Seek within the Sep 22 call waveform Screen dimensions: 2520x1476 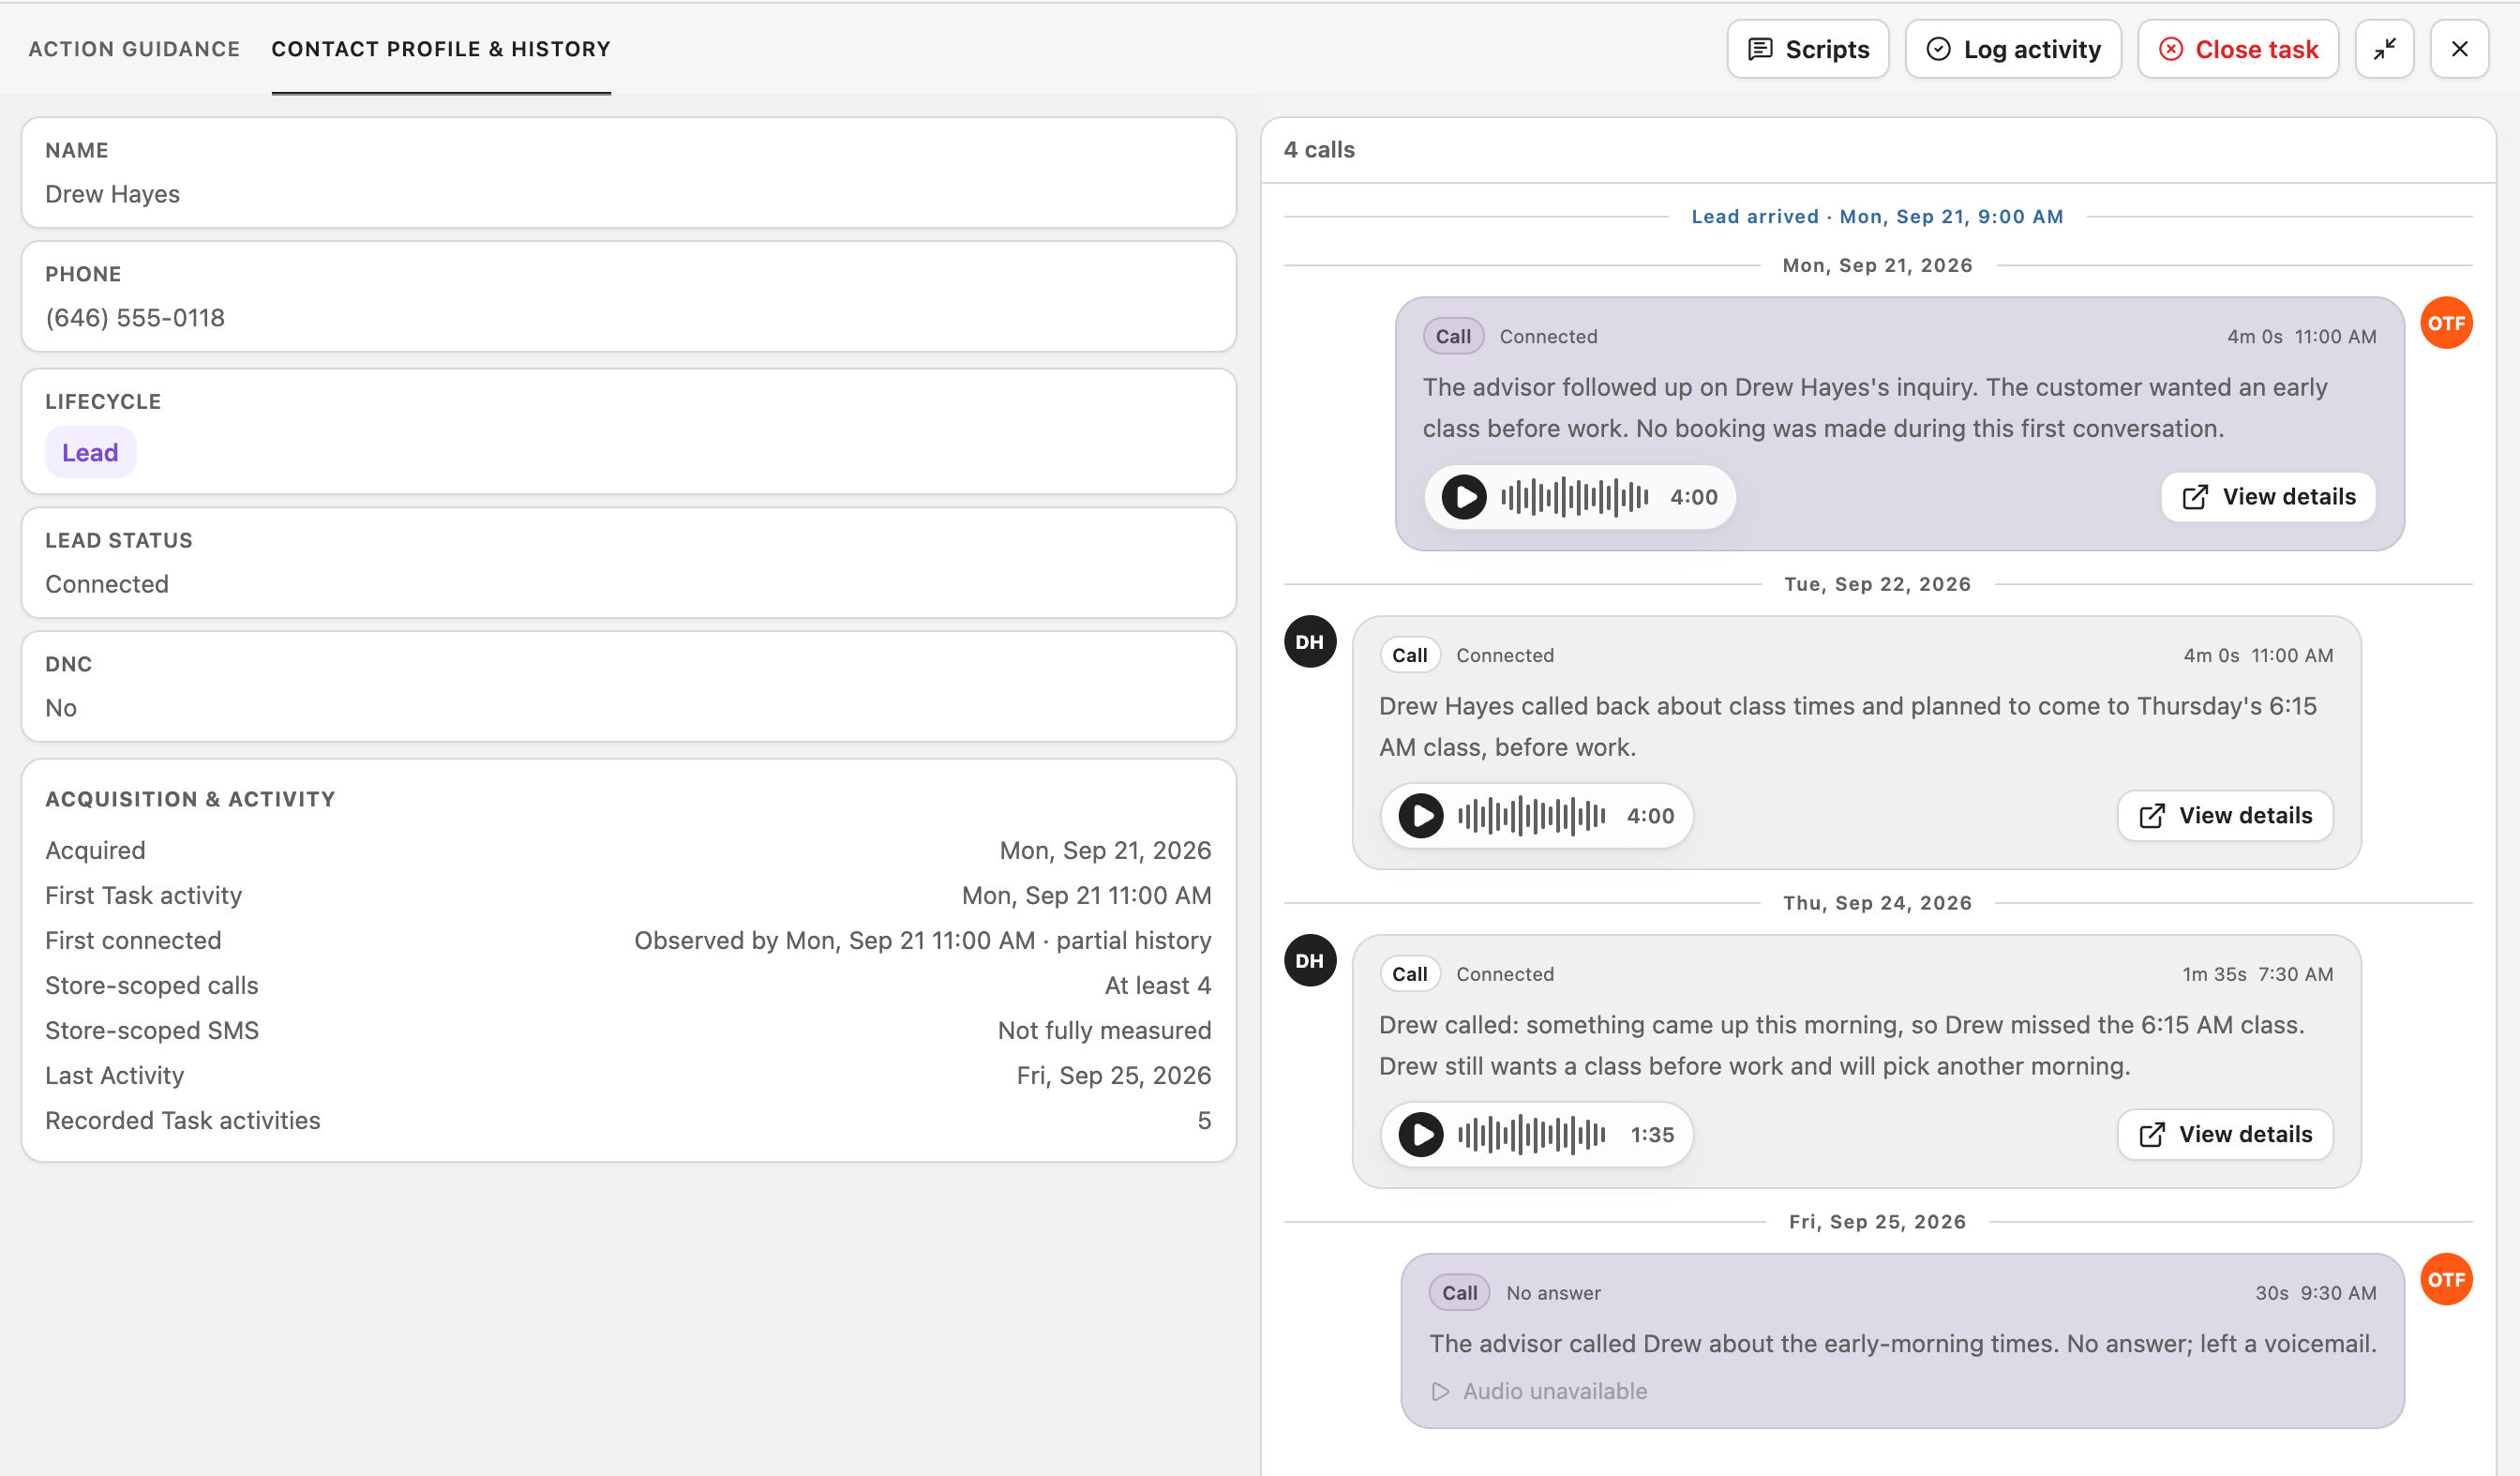[1532, 816]
